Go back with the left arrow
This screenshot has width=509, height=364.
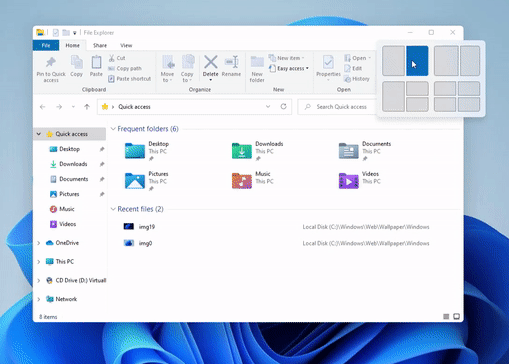click(x=42, y=107)
